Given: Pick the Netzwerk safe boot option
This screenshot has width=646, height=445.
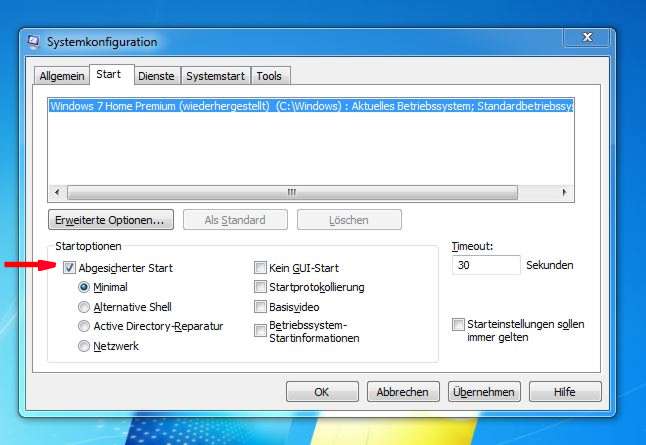Looking at the screenshot, I should [84, 346].
